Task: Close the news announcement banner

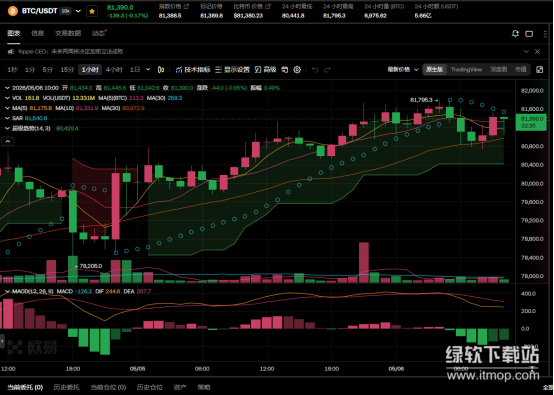Action: (537, 52)
